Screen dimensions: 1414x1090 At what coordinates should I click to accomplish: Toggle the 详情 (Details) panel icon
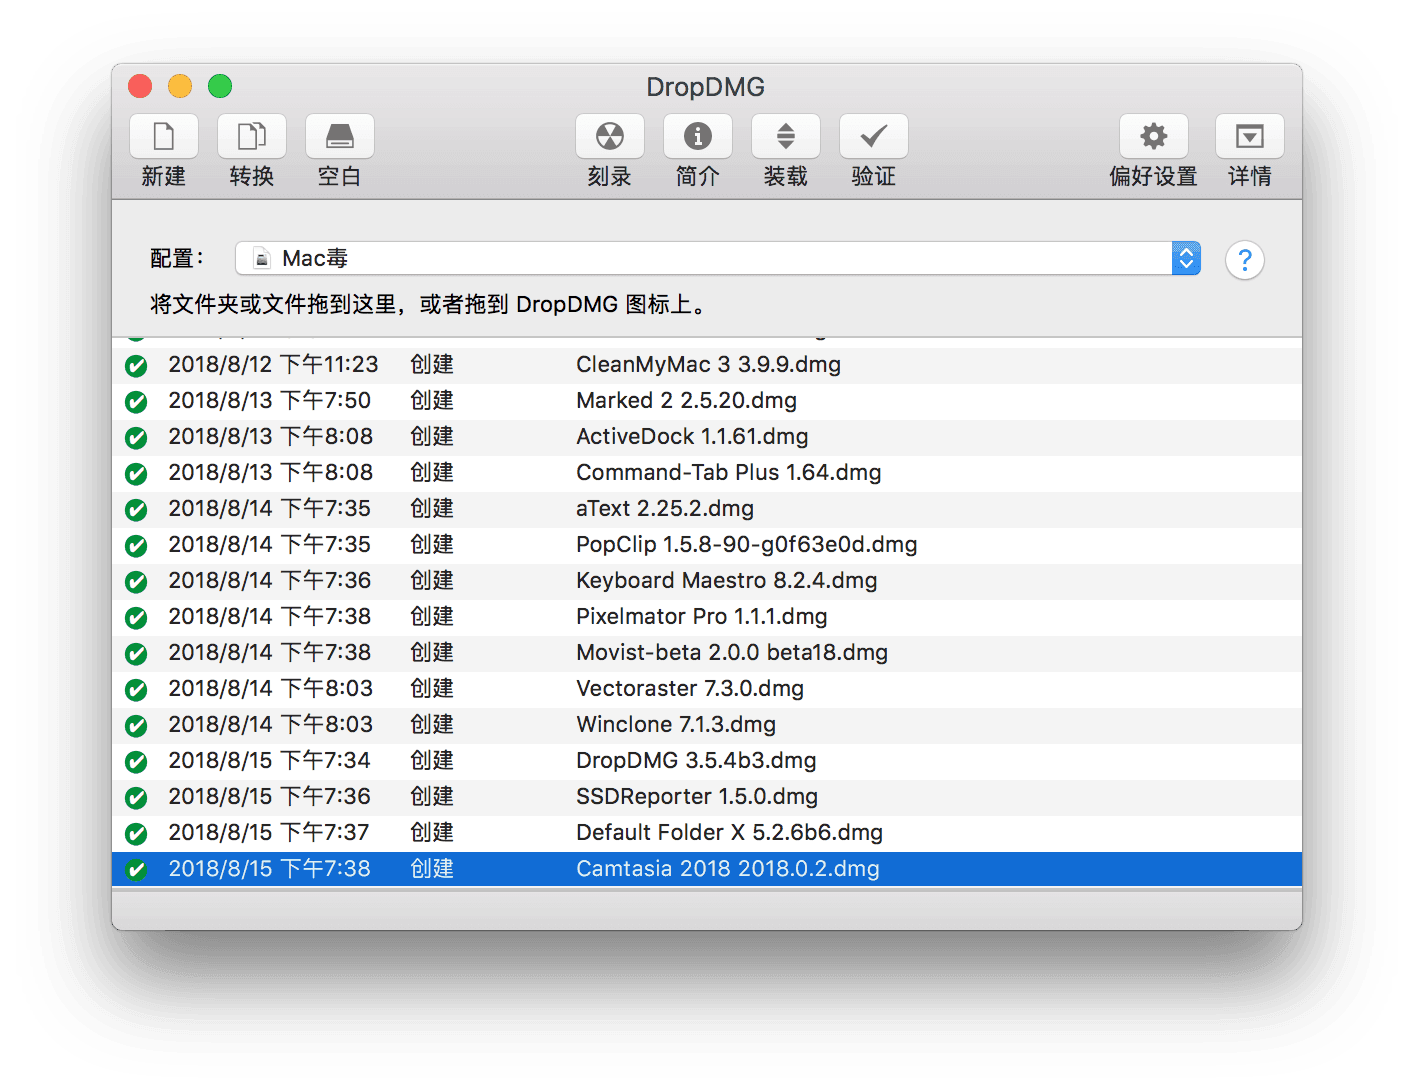1250,136
